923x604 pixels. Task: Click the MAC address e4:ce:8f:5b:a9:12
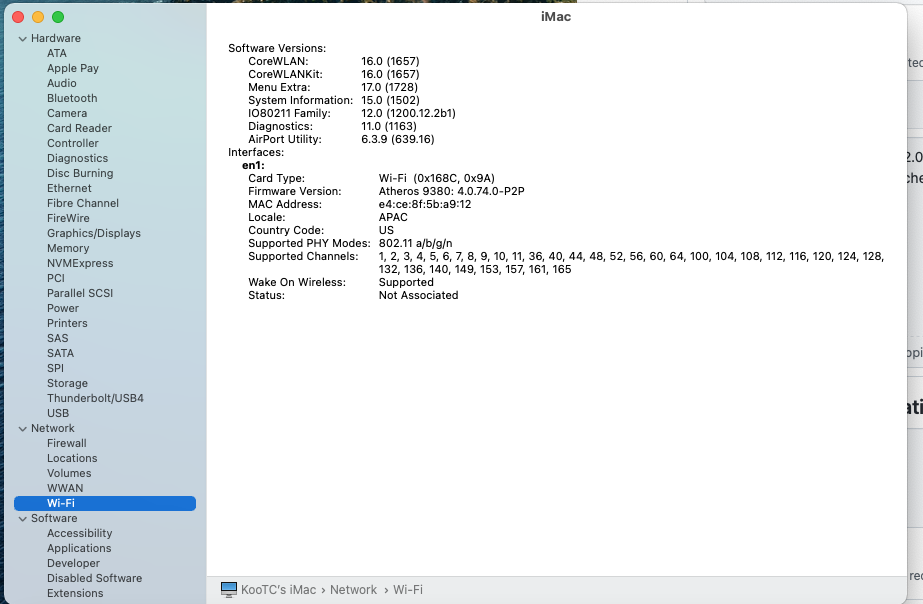coord(425,204)
